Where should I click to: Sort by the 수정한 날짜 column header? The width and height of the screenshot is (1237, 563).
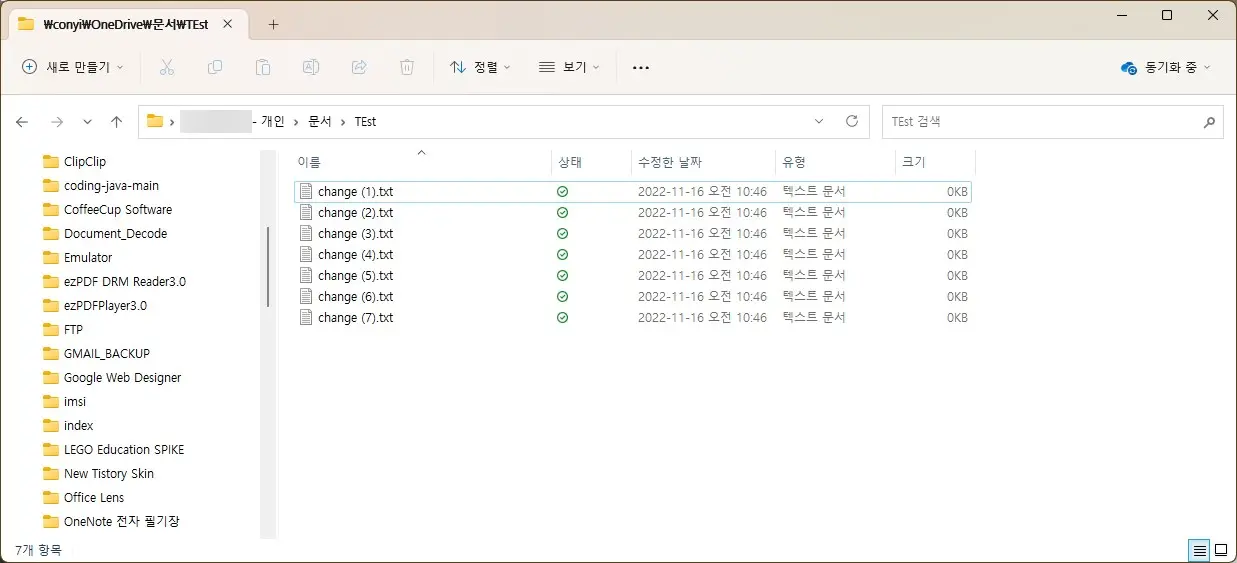[x=703, y=162]
